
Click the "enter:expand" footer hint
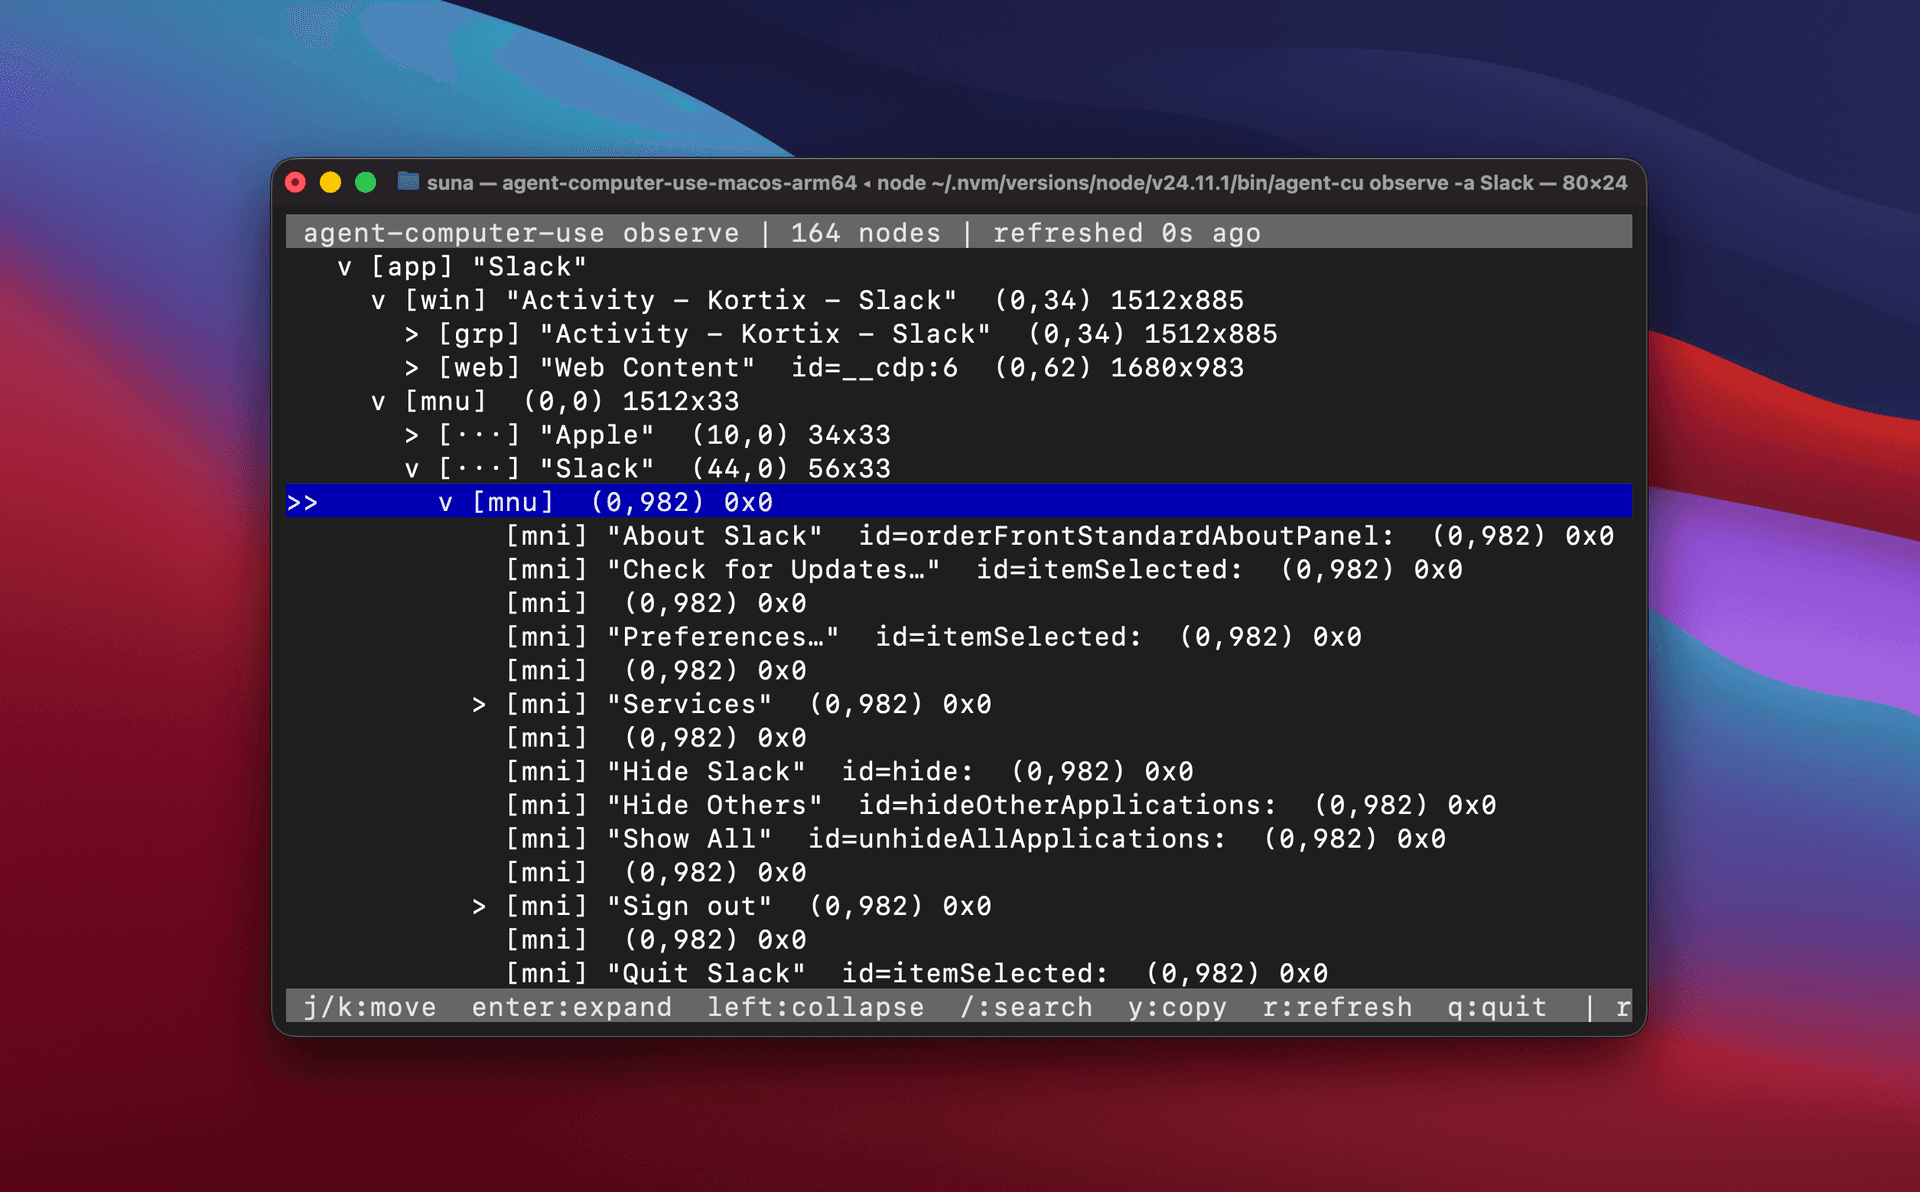[x=572, y=1007]
